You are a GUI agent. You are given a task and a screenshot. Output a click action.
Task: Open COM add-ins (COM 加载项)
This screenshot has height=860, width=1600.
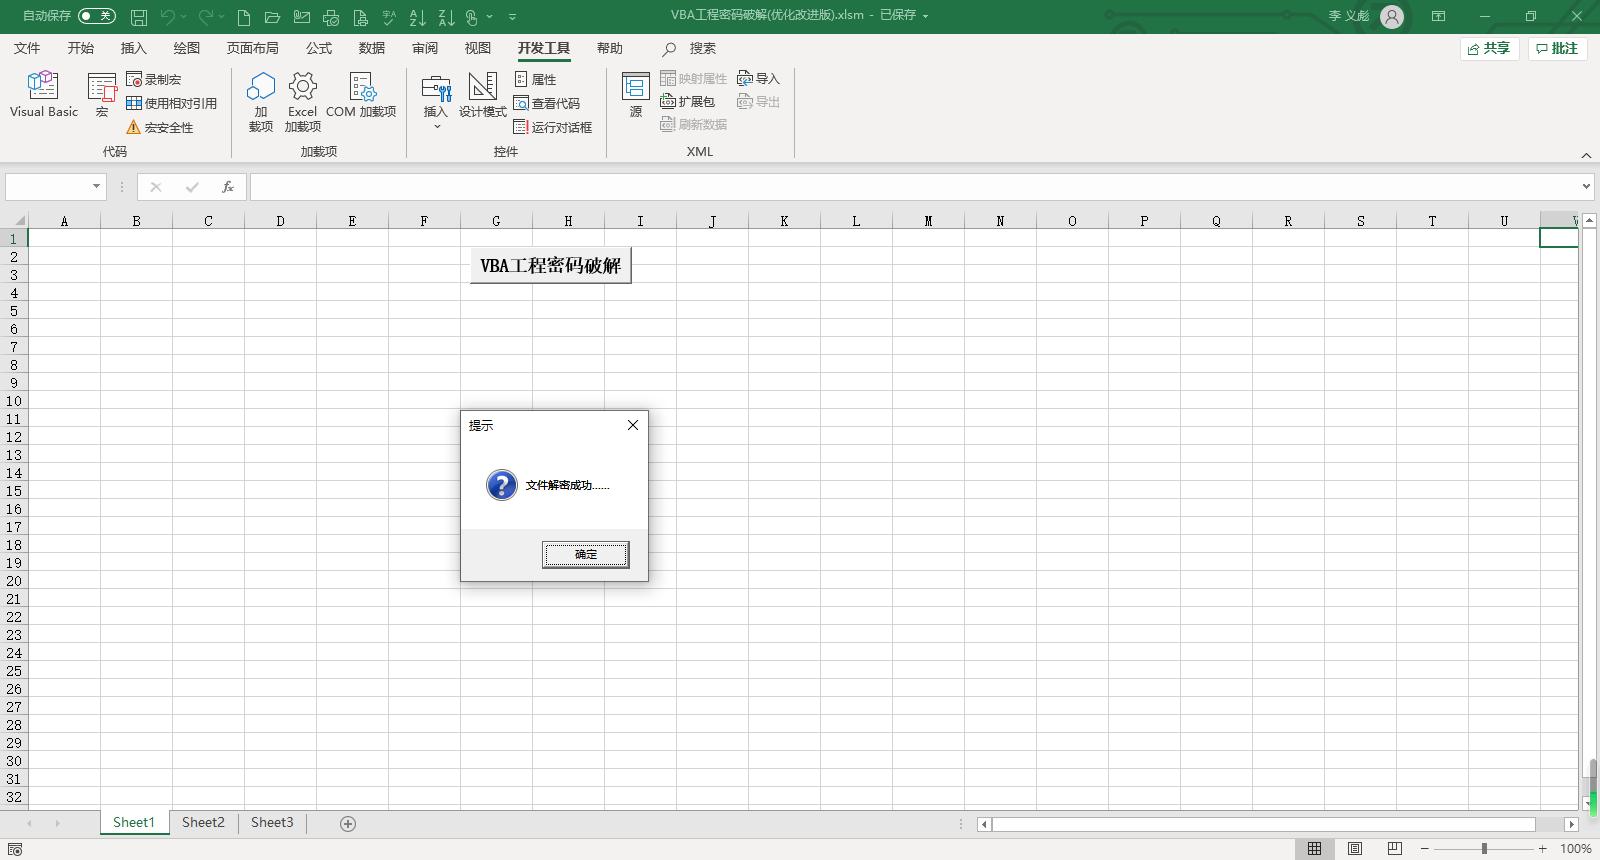tap(361, 95)
